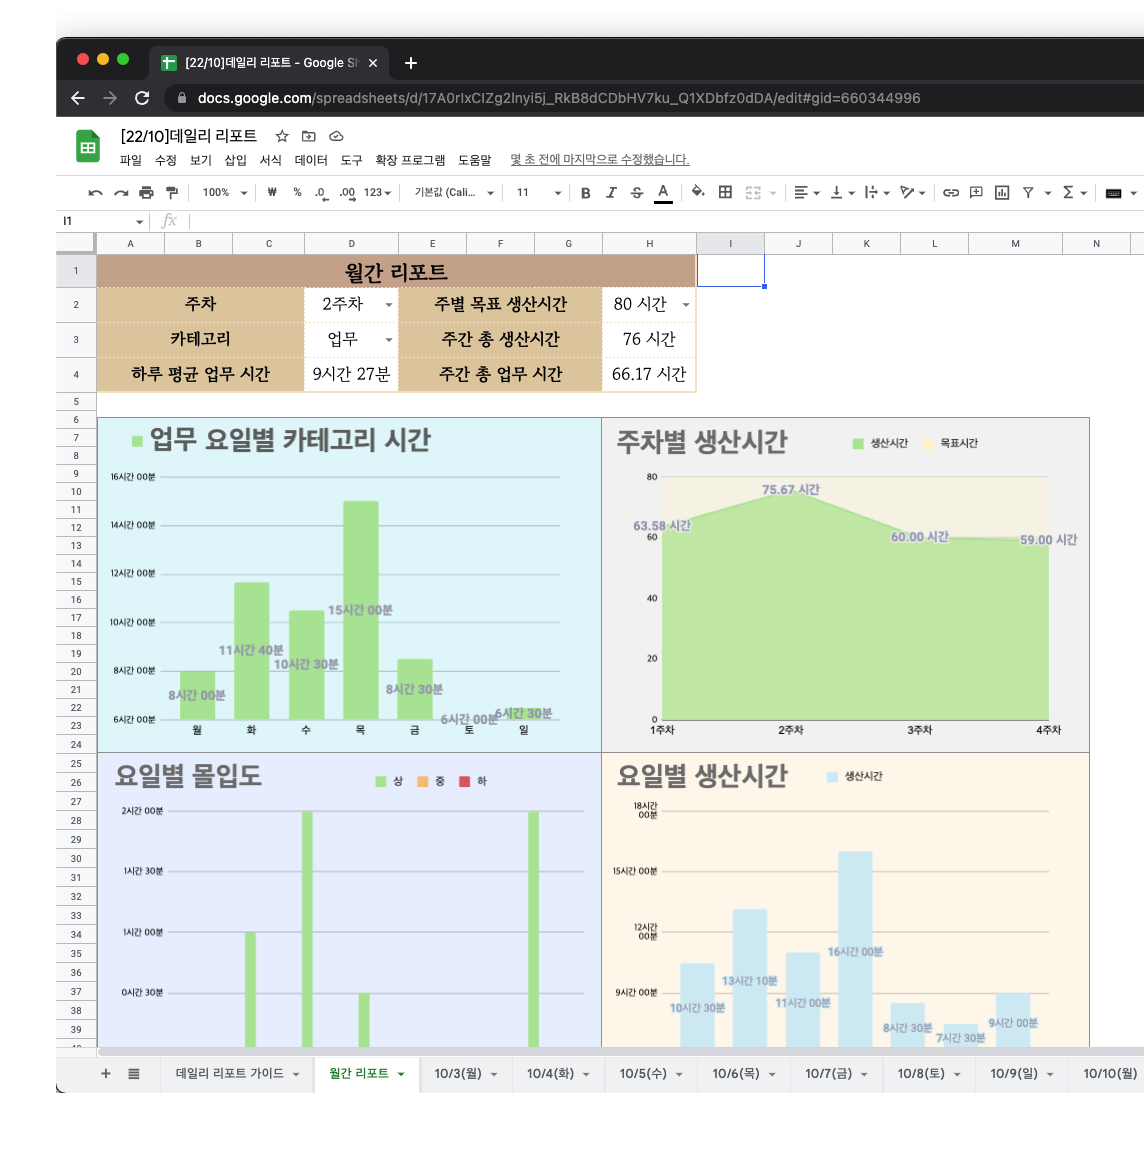This screenshot has height=1167, width=1144.
Task: Click the browser address bar URL
Action: pyautogui.click(x=559, y=98)
